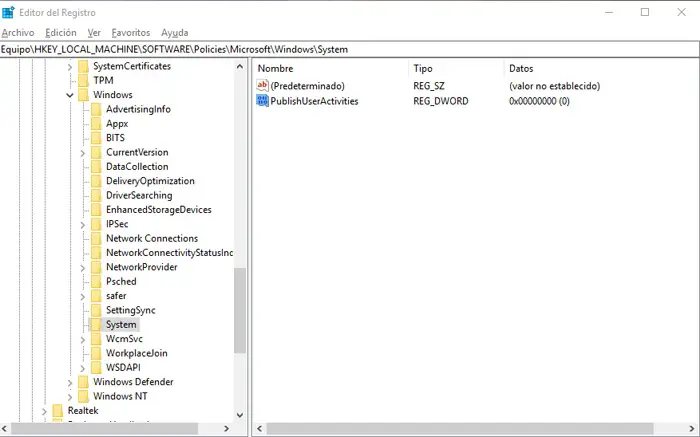The width and height of the screenshot is (700, 437).
Task: Click the WorkplaceJoin folder icon
Action: (96, 353)
